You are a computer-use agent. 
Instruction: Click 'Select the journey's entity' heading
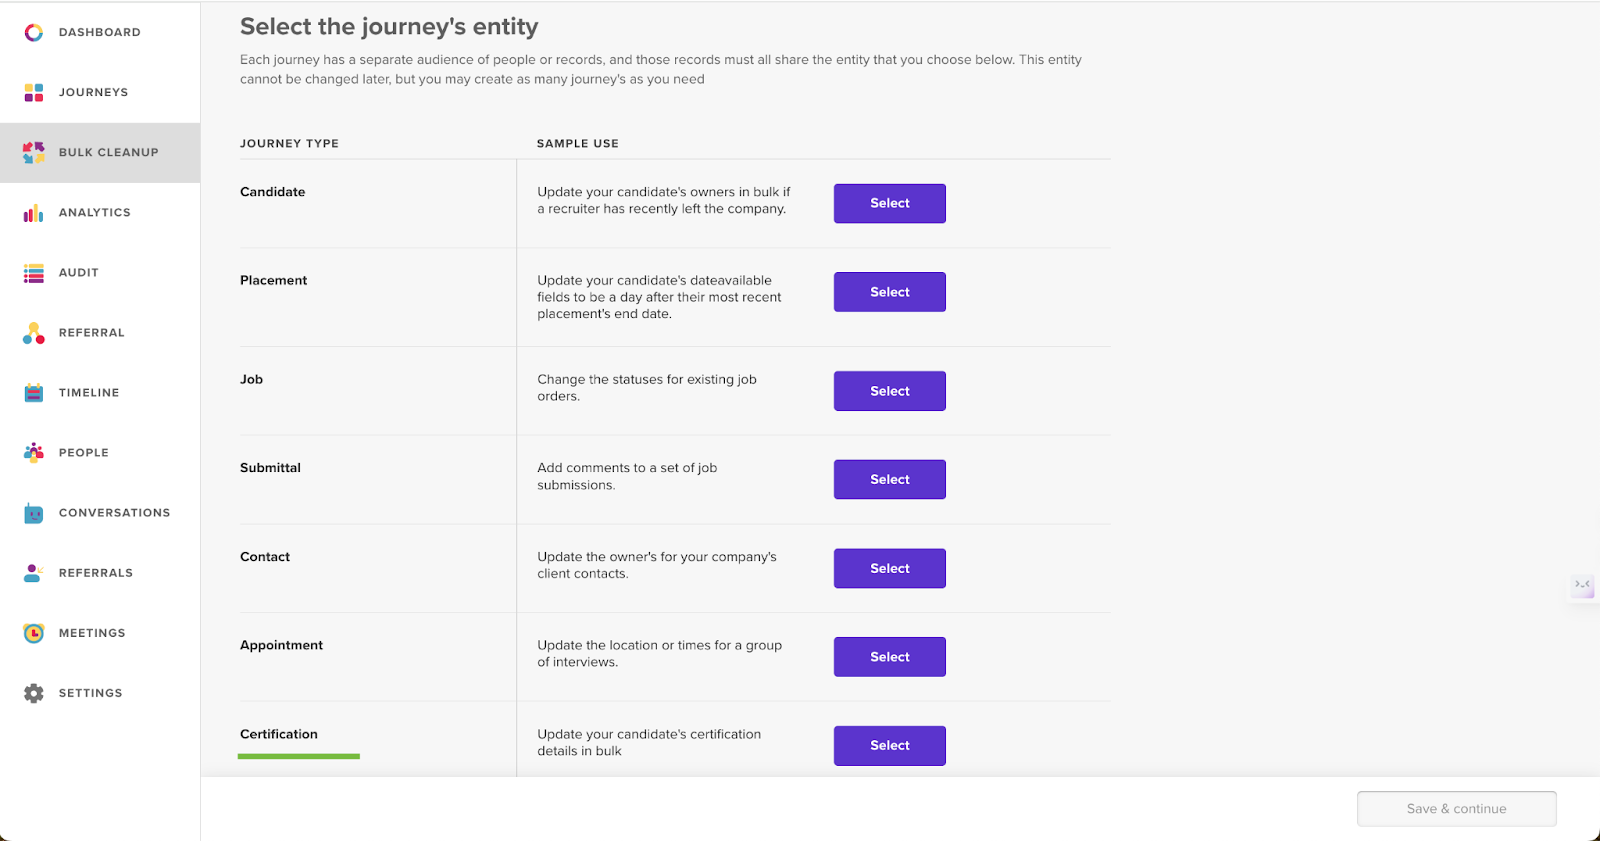tap(389, 27)
